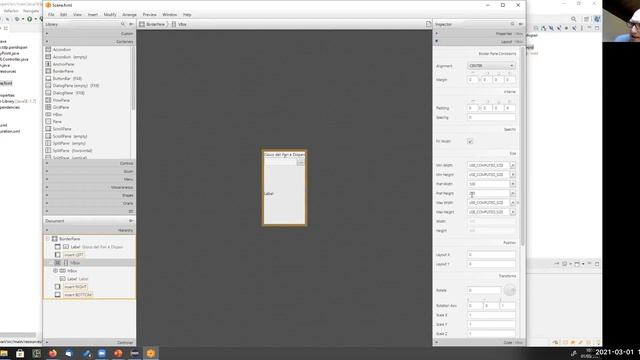Open the File menu
Viewport: 640px width, 360px height.
coord(51,15)
